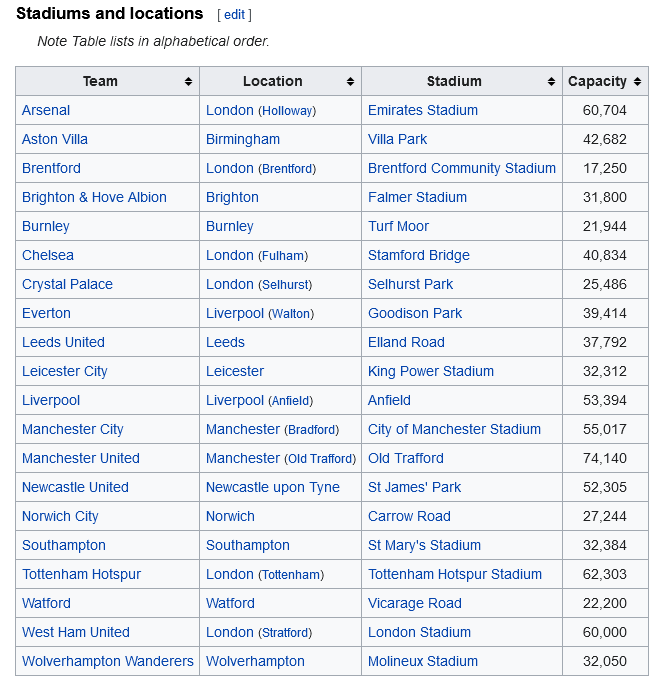Open the Leicester City team link
This screenshot has width=661, height=691.
pyautogui.click(x=65, y=372)
